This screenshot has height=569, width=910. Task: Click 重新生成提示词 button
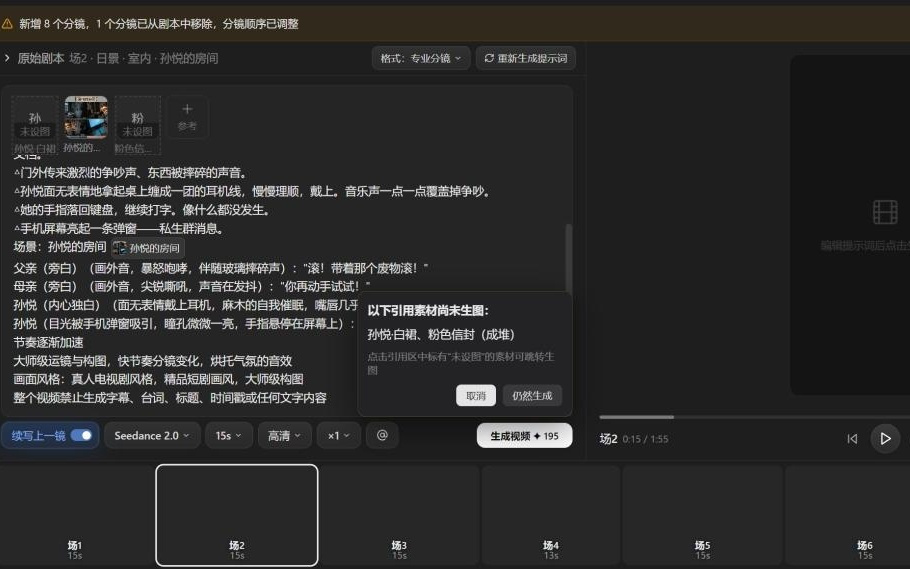point(526,58)
